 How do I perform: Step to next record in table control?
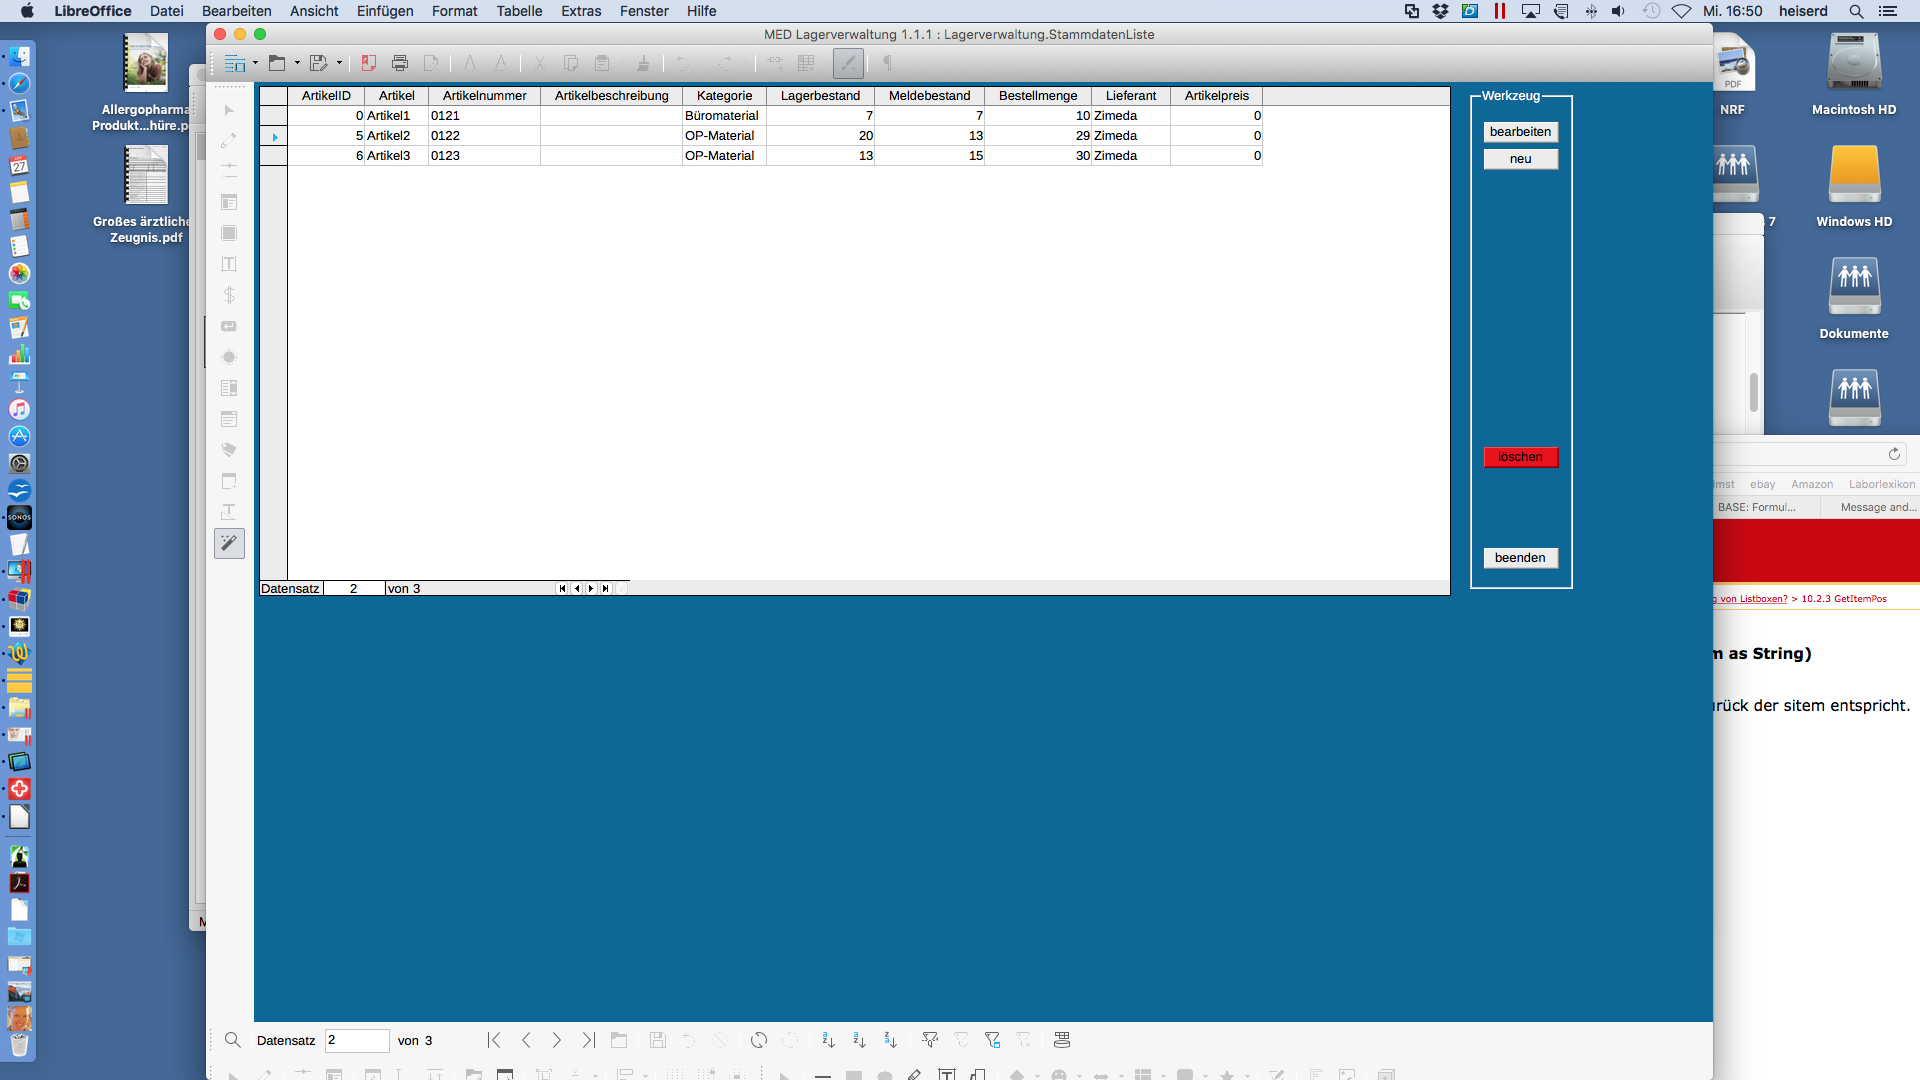pos(591,588)
